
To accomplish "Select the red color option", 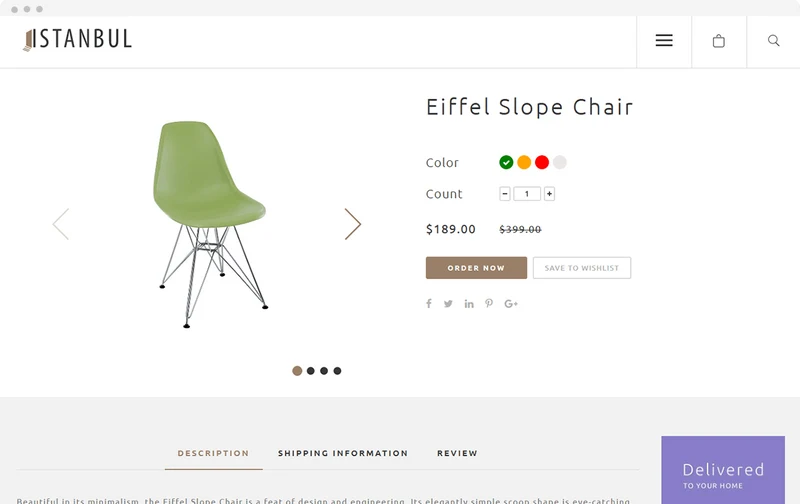I will point(542,162).
